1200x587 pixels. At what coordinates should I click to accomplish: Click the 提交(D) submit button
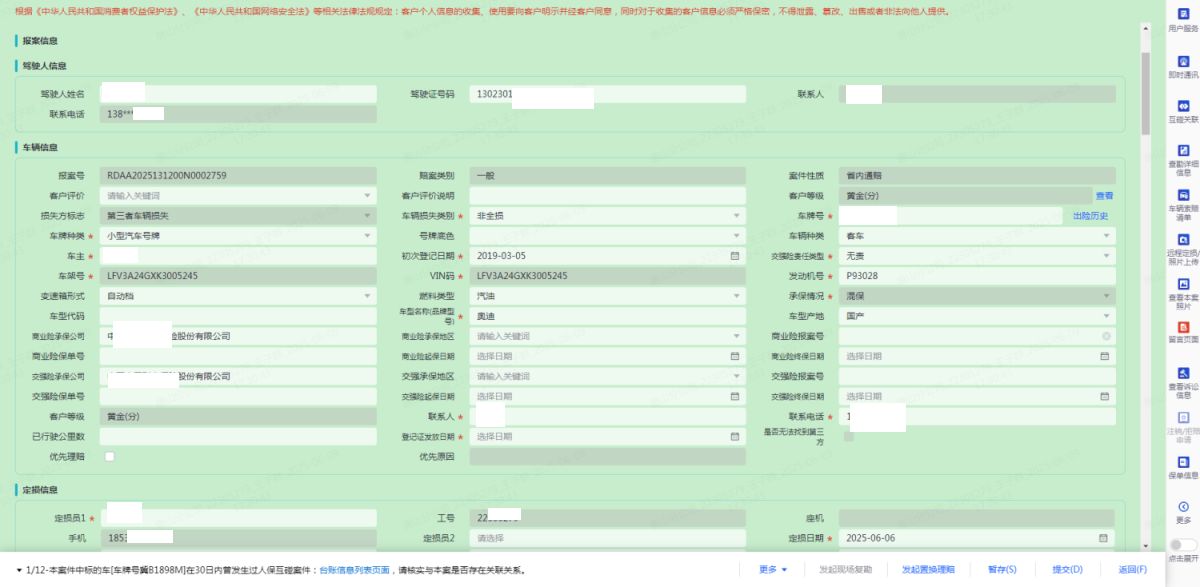pos(1067,570)
